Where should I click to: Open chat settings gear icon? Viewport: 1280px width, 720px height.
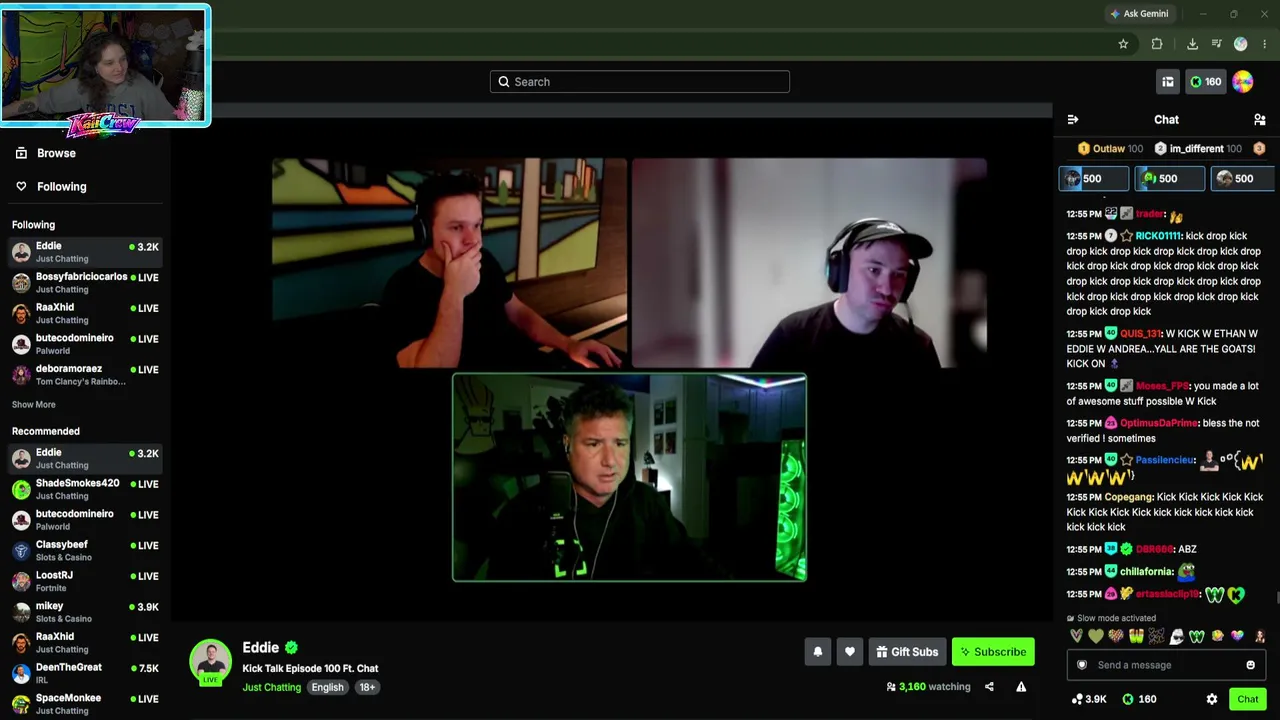click(1212, 700)
